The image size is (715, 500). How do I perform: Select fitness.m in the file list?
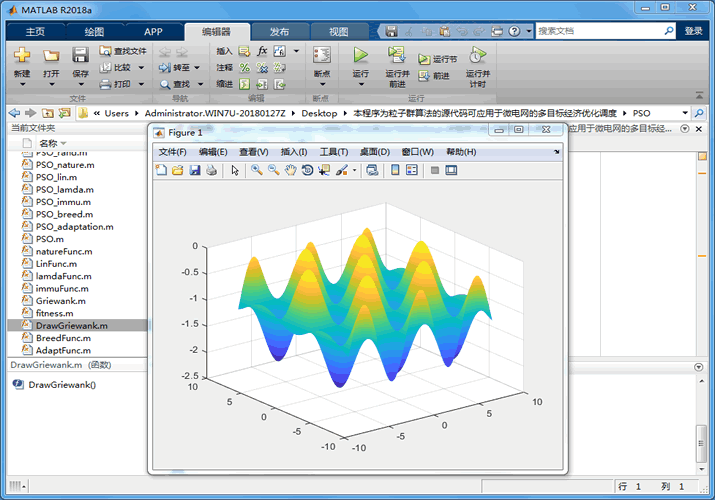pos(55,313)
